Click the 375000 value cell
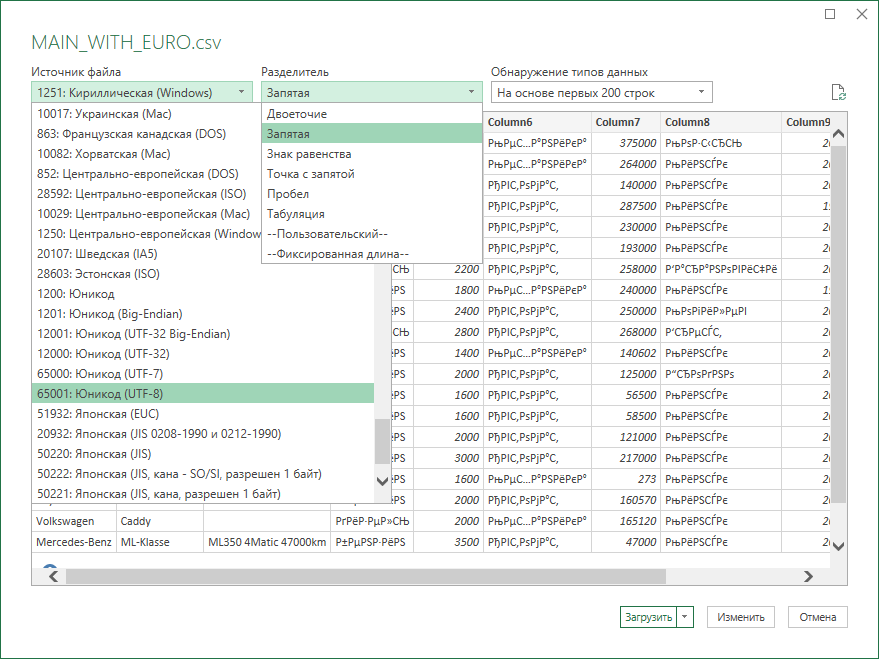Viewport: 879px width, 659px height. tap(626, 143)
